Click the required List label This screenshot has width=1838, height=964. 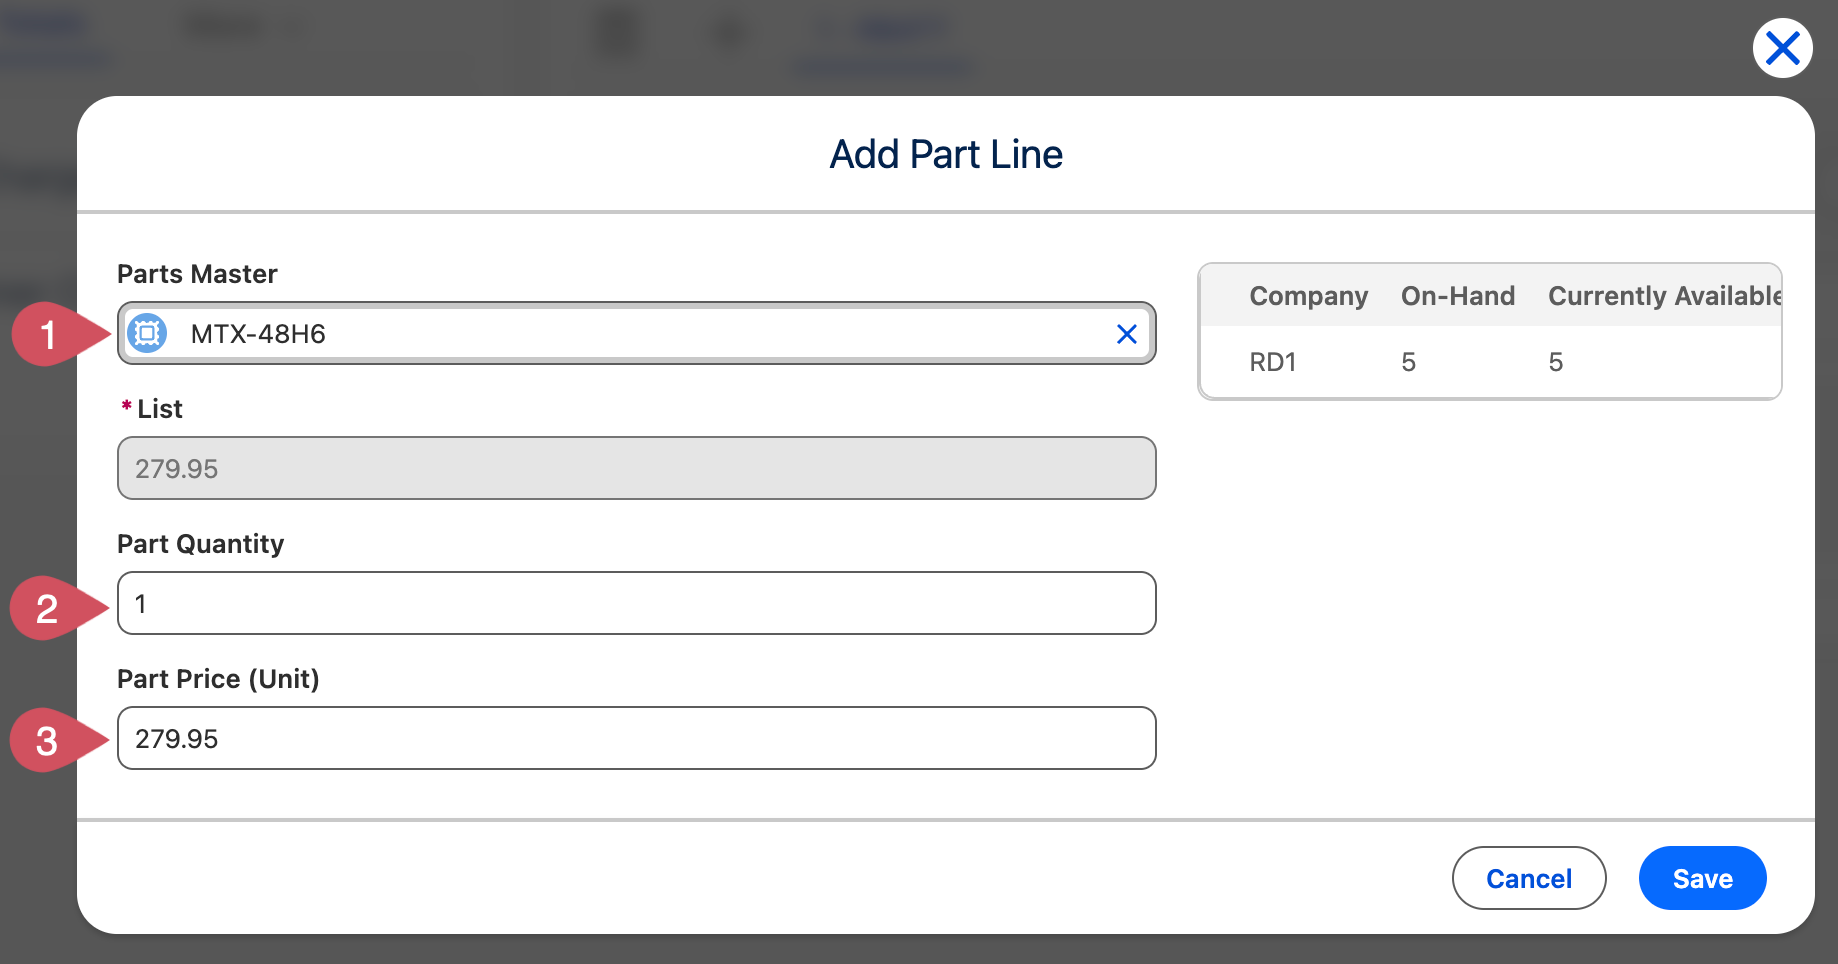click(152, 409)
